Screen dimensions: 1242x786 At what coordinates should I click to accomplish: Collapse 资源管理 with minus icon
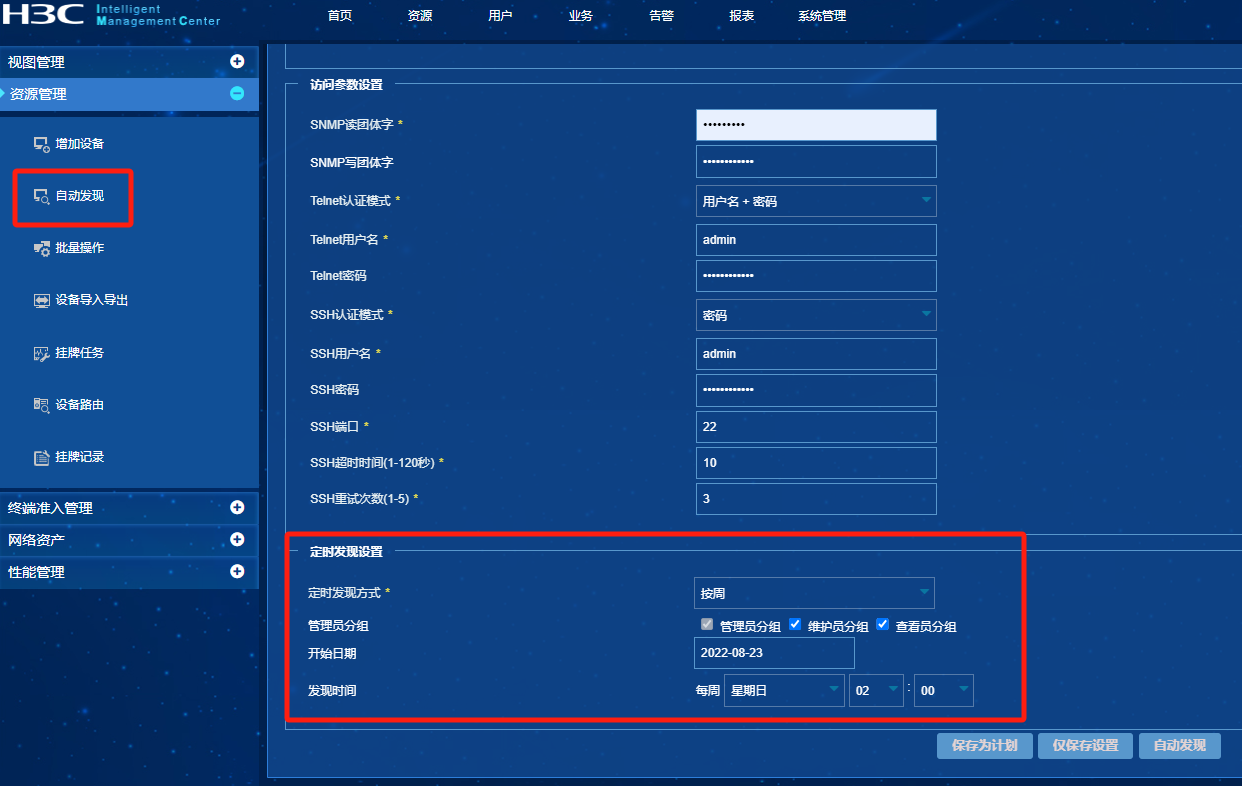click(x=237, y=93)
